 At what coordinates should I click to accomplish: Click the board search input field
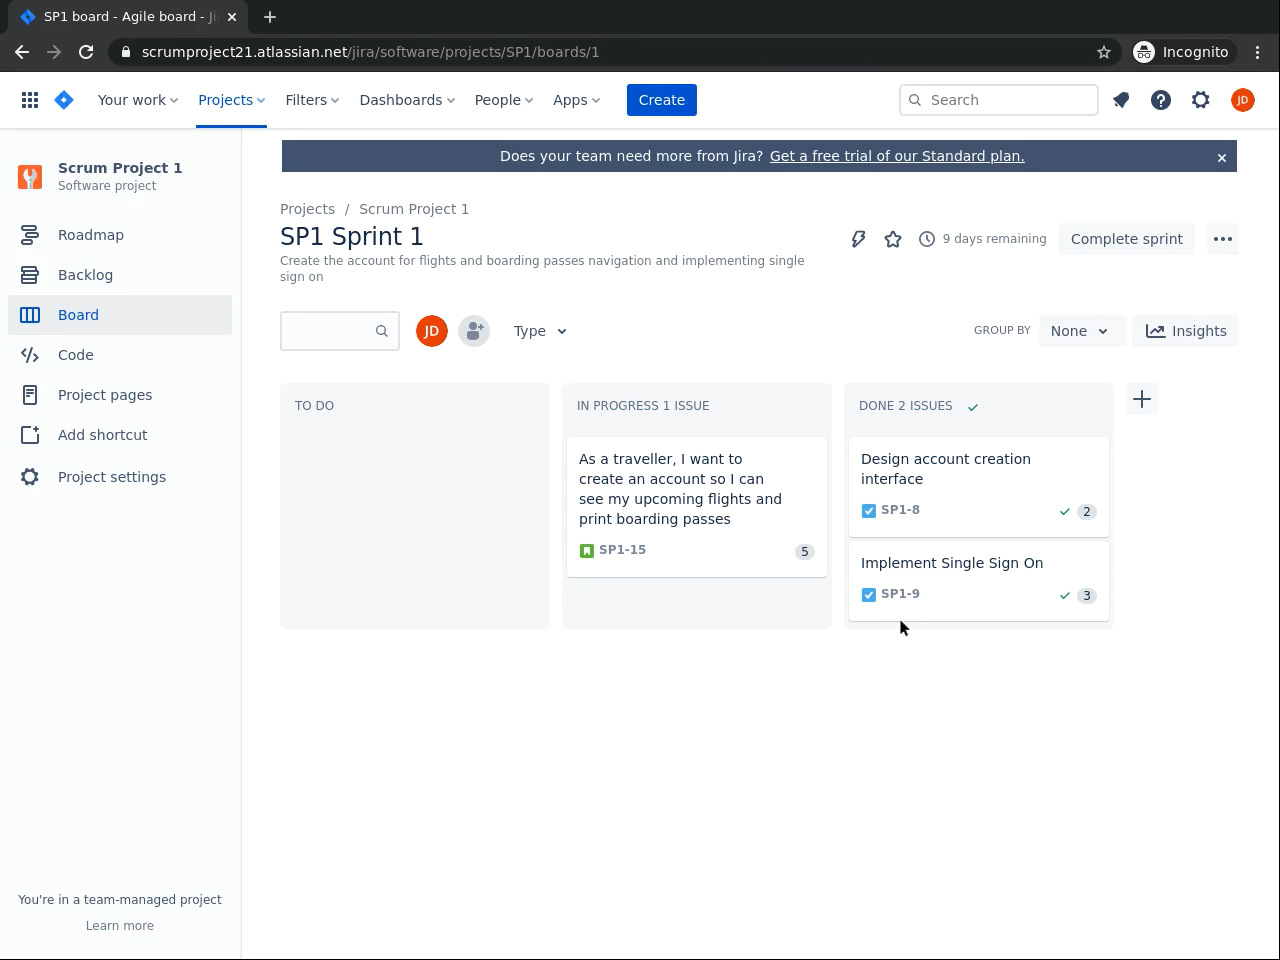(328, 331)
